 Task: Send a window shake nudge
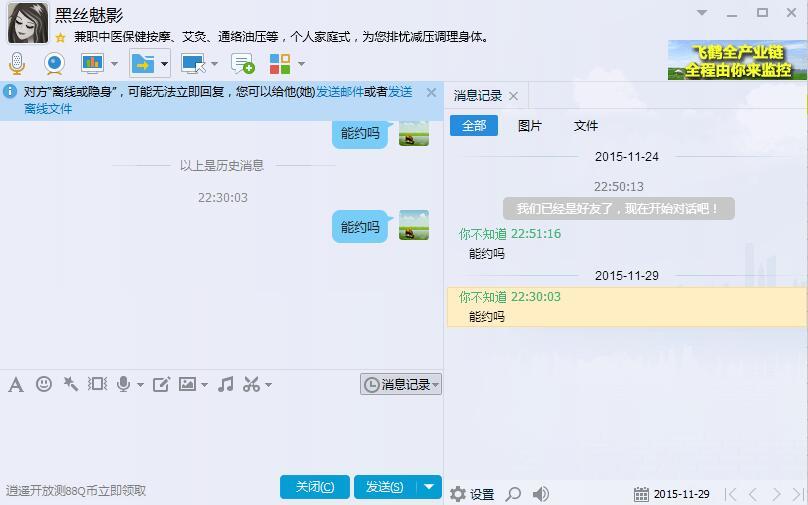71,384
